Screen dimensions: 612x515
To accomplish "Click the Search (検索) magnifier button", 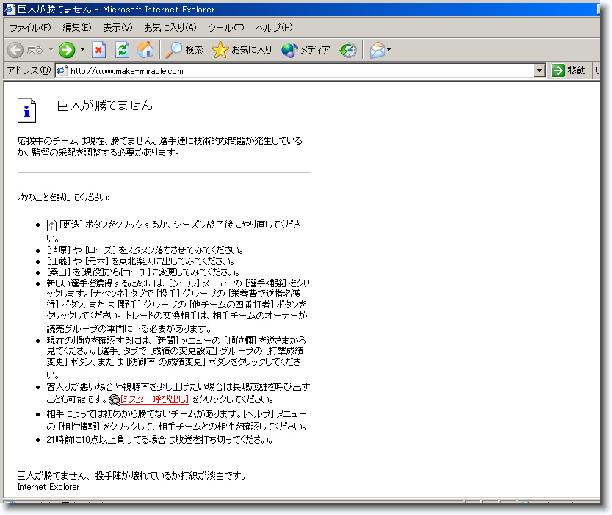I will click(x=184, y=50).
